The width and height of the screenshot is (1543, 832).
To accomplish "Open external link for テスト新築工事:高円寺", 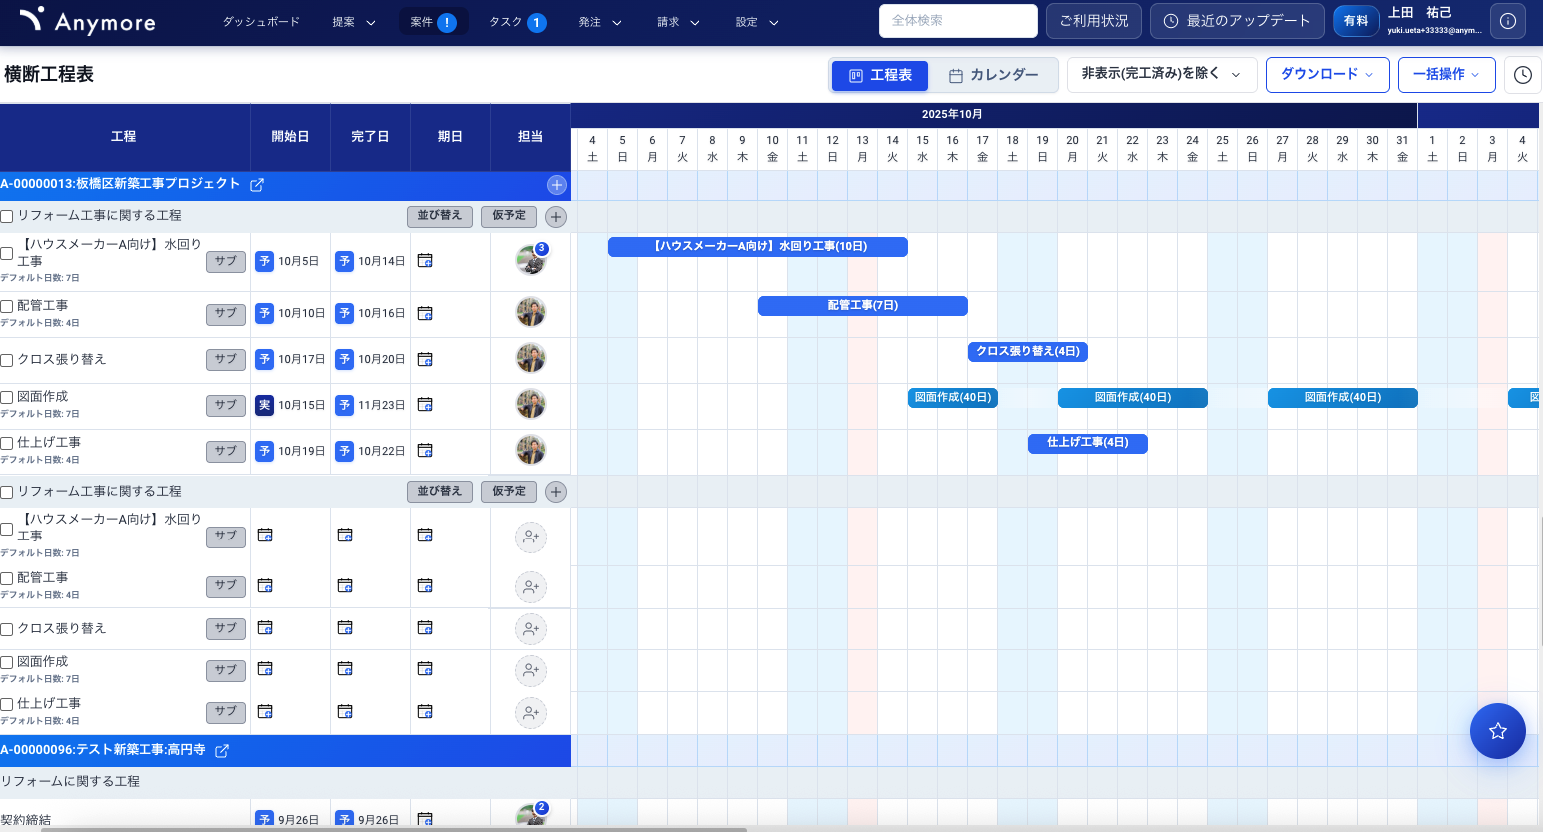I will coord(222,751).
